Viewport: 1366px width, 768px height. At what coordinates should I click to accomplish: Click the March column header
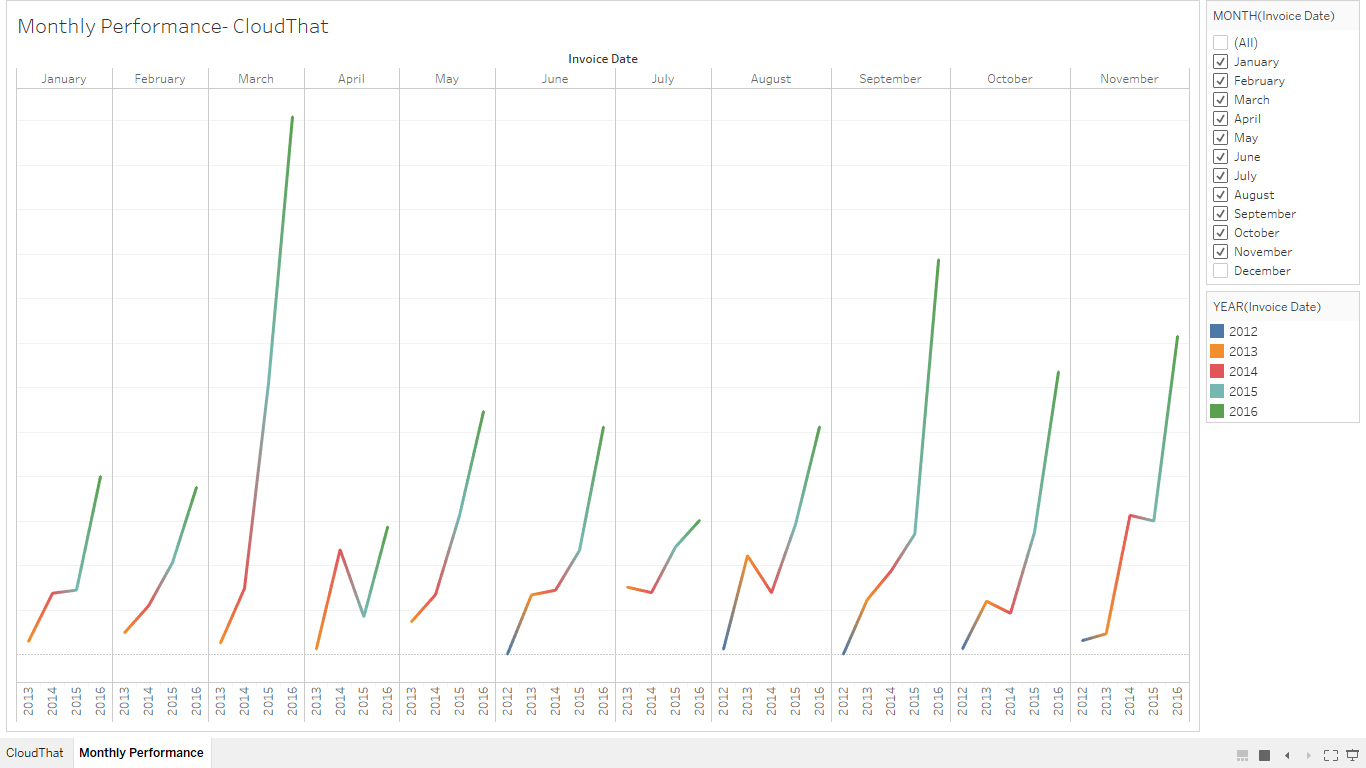tap(256, 79)
